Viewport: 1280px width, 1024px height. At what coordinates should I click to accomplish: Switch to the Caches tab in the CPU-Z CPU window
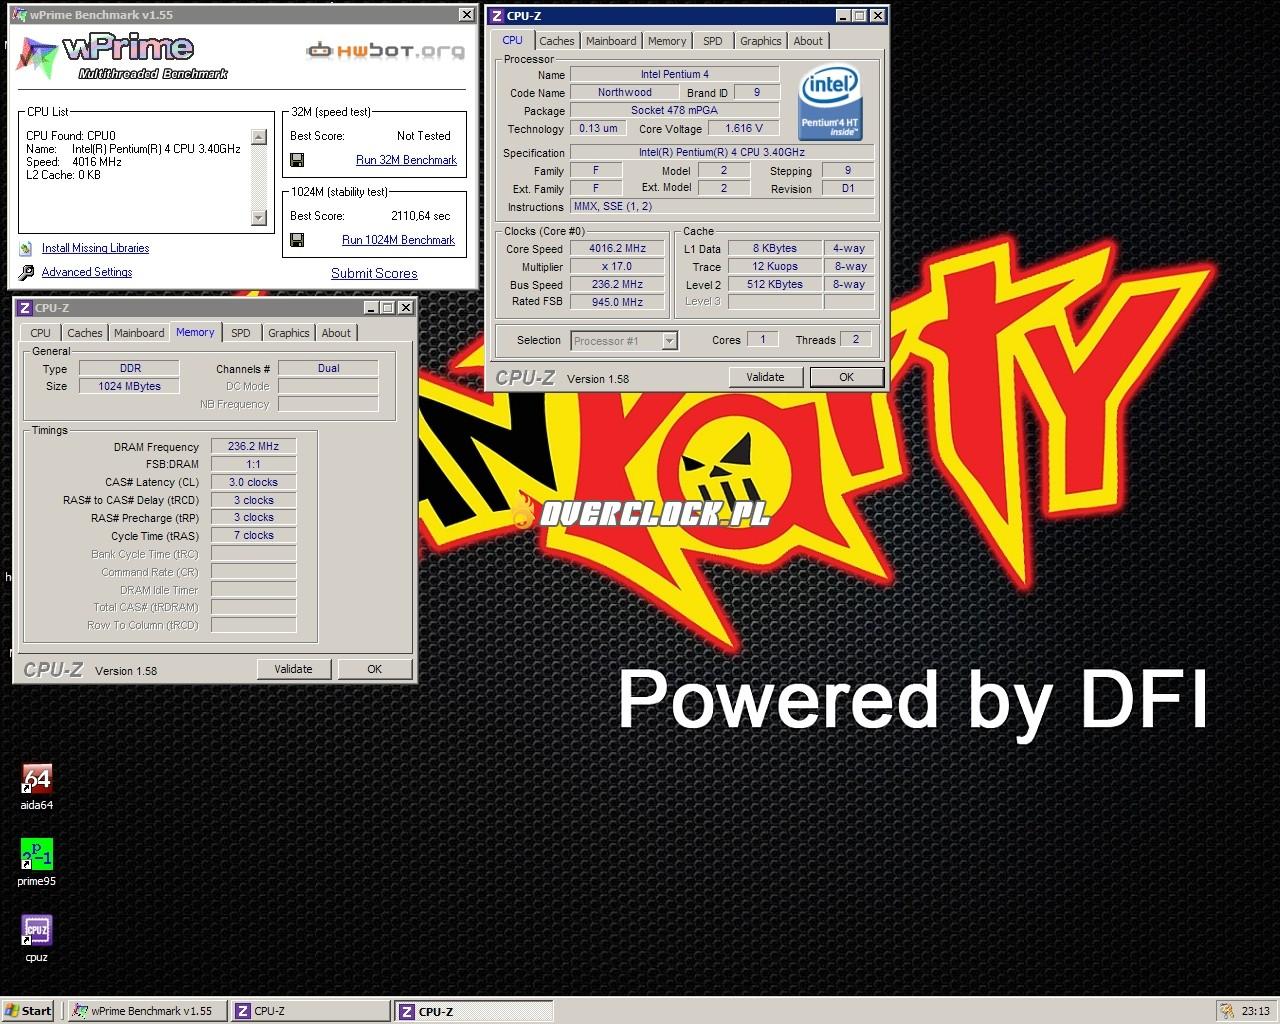pyautogui.click(x=557, y=41)
